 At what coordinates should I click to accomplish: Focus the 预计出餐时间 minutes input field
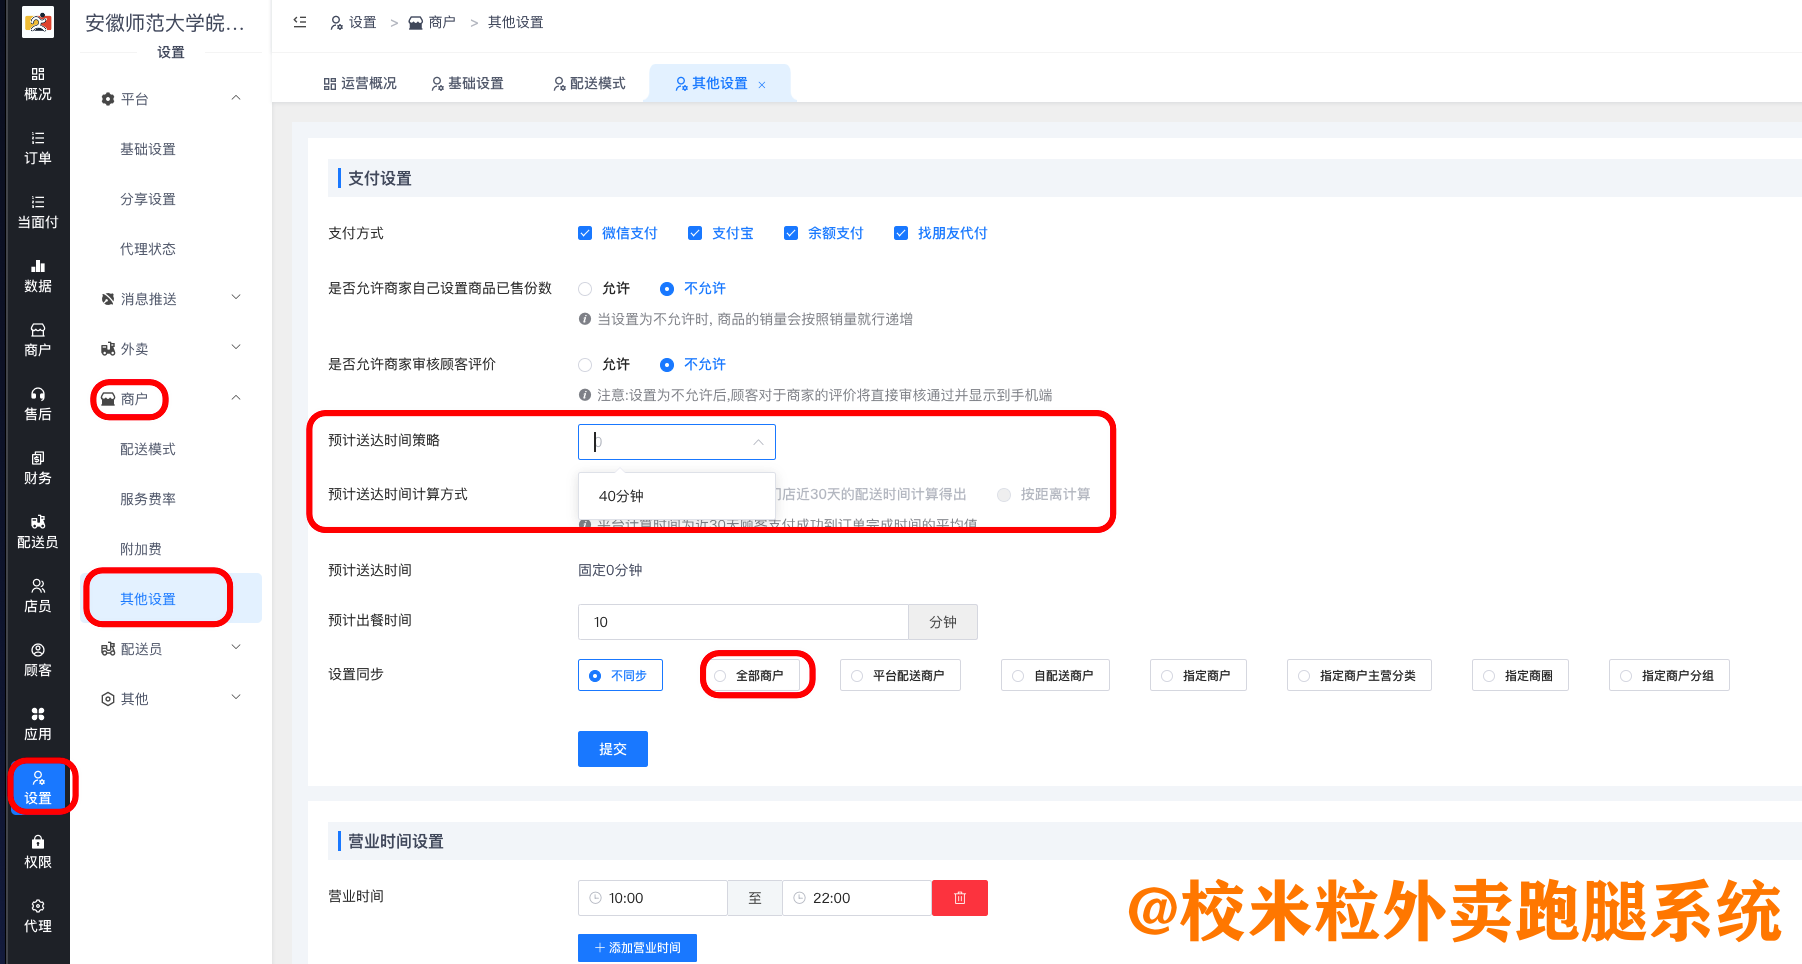pos(742,622)
